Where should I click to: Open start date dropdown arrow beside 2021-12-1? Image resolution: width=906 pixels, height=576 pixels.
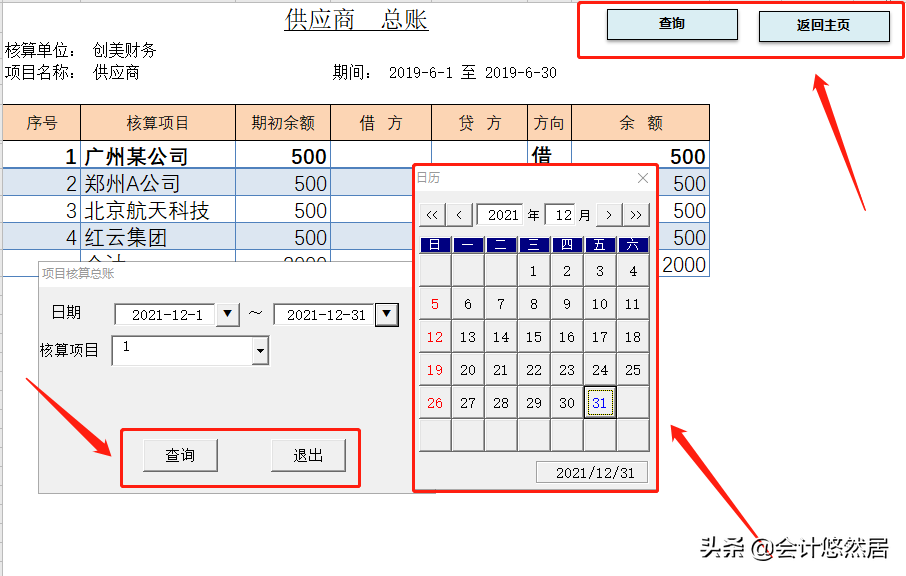click(x=228, y=314)
